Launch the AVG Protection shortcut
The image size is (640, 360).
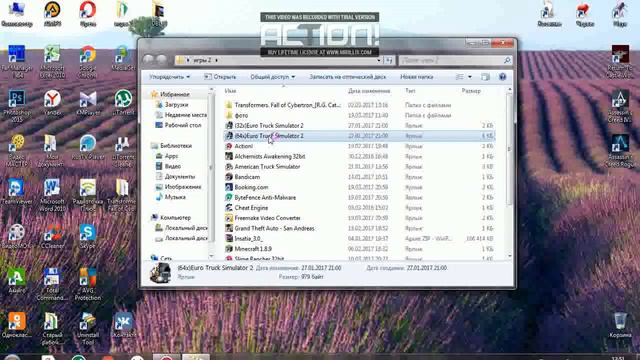pyautogui.click(x=88, y=284)
